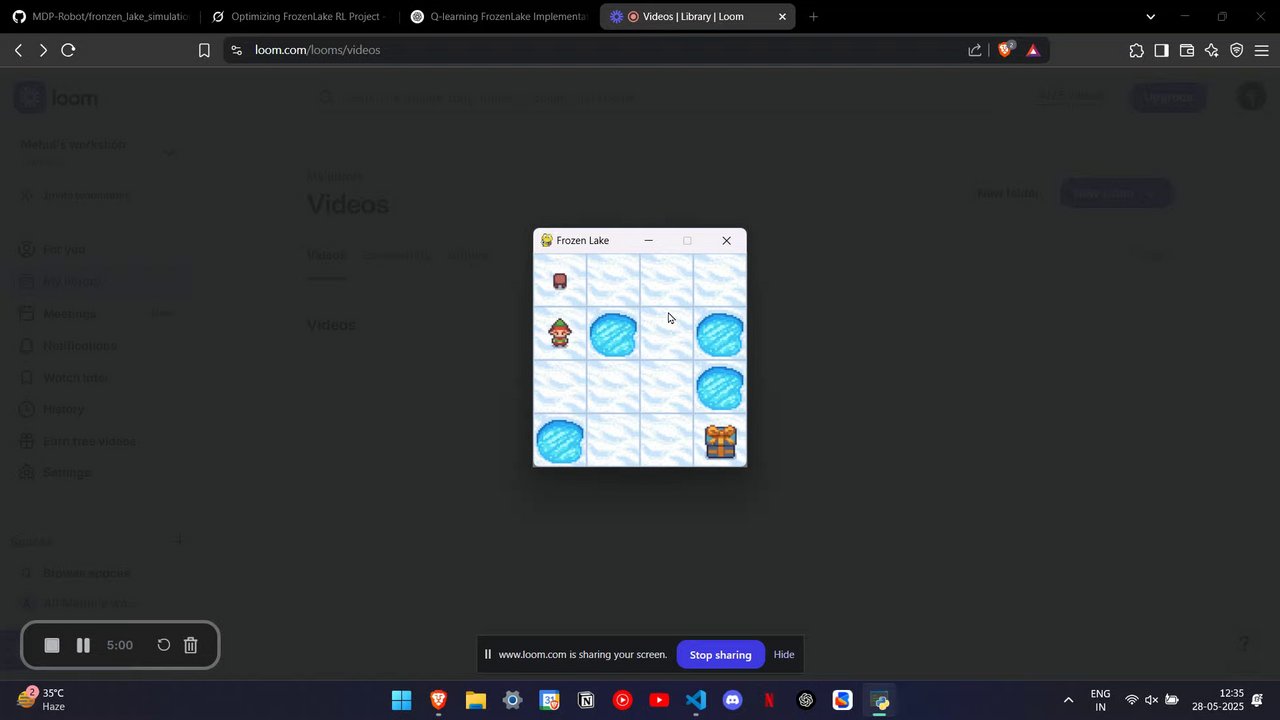
Task: Switch to the Q-learning FrozenLake Implementation tab
Action: point(498,17)
